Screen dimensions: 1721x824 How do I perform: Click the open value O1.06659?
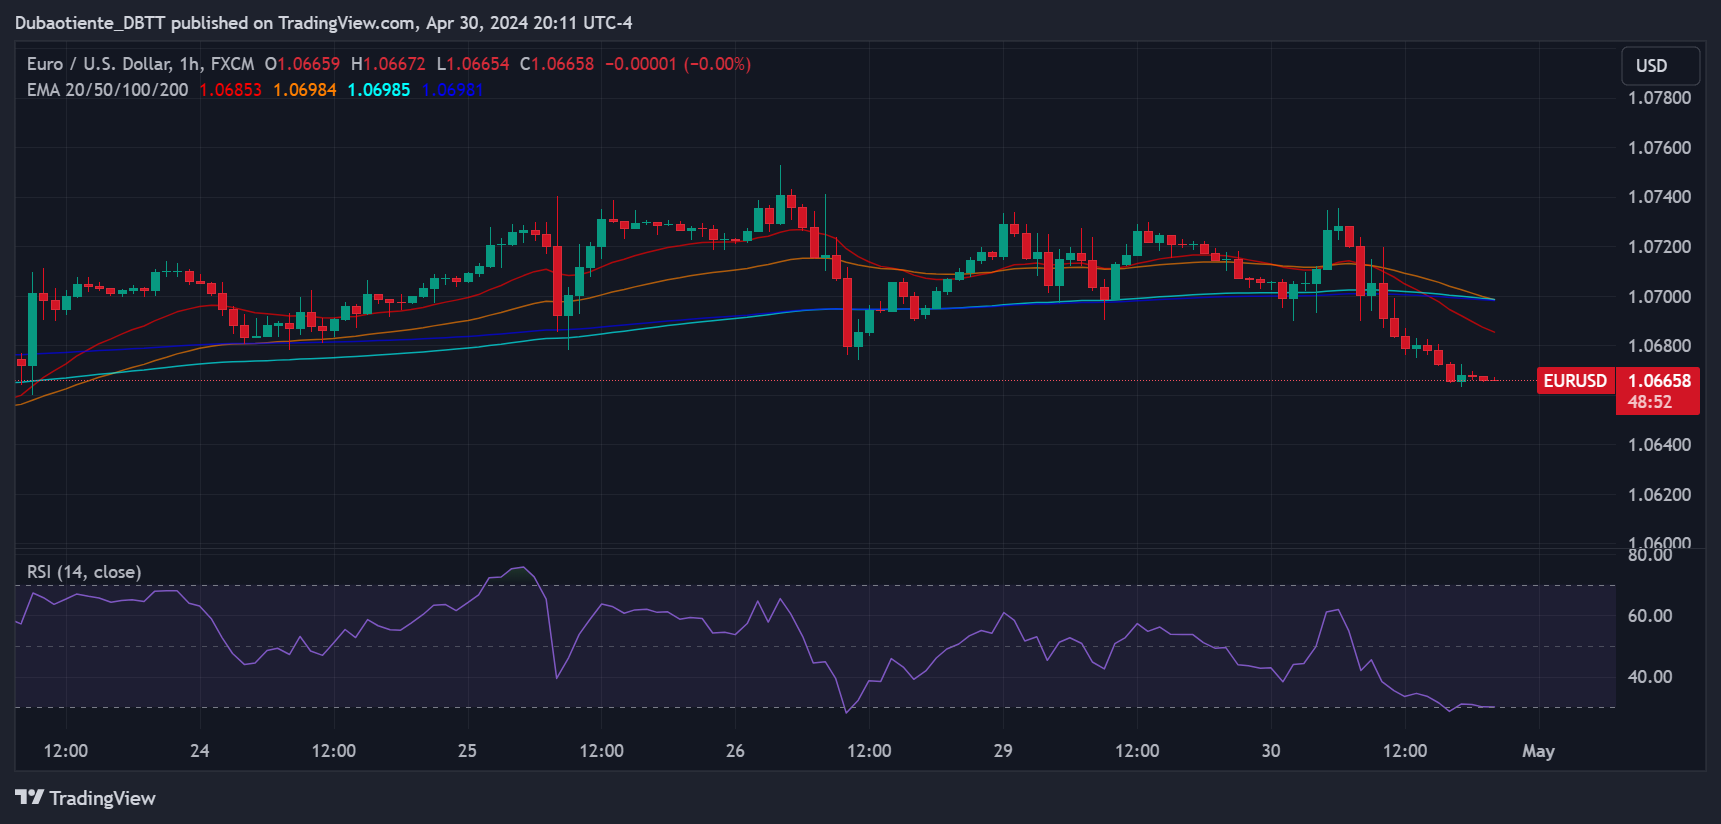click(x=302, y=64)
